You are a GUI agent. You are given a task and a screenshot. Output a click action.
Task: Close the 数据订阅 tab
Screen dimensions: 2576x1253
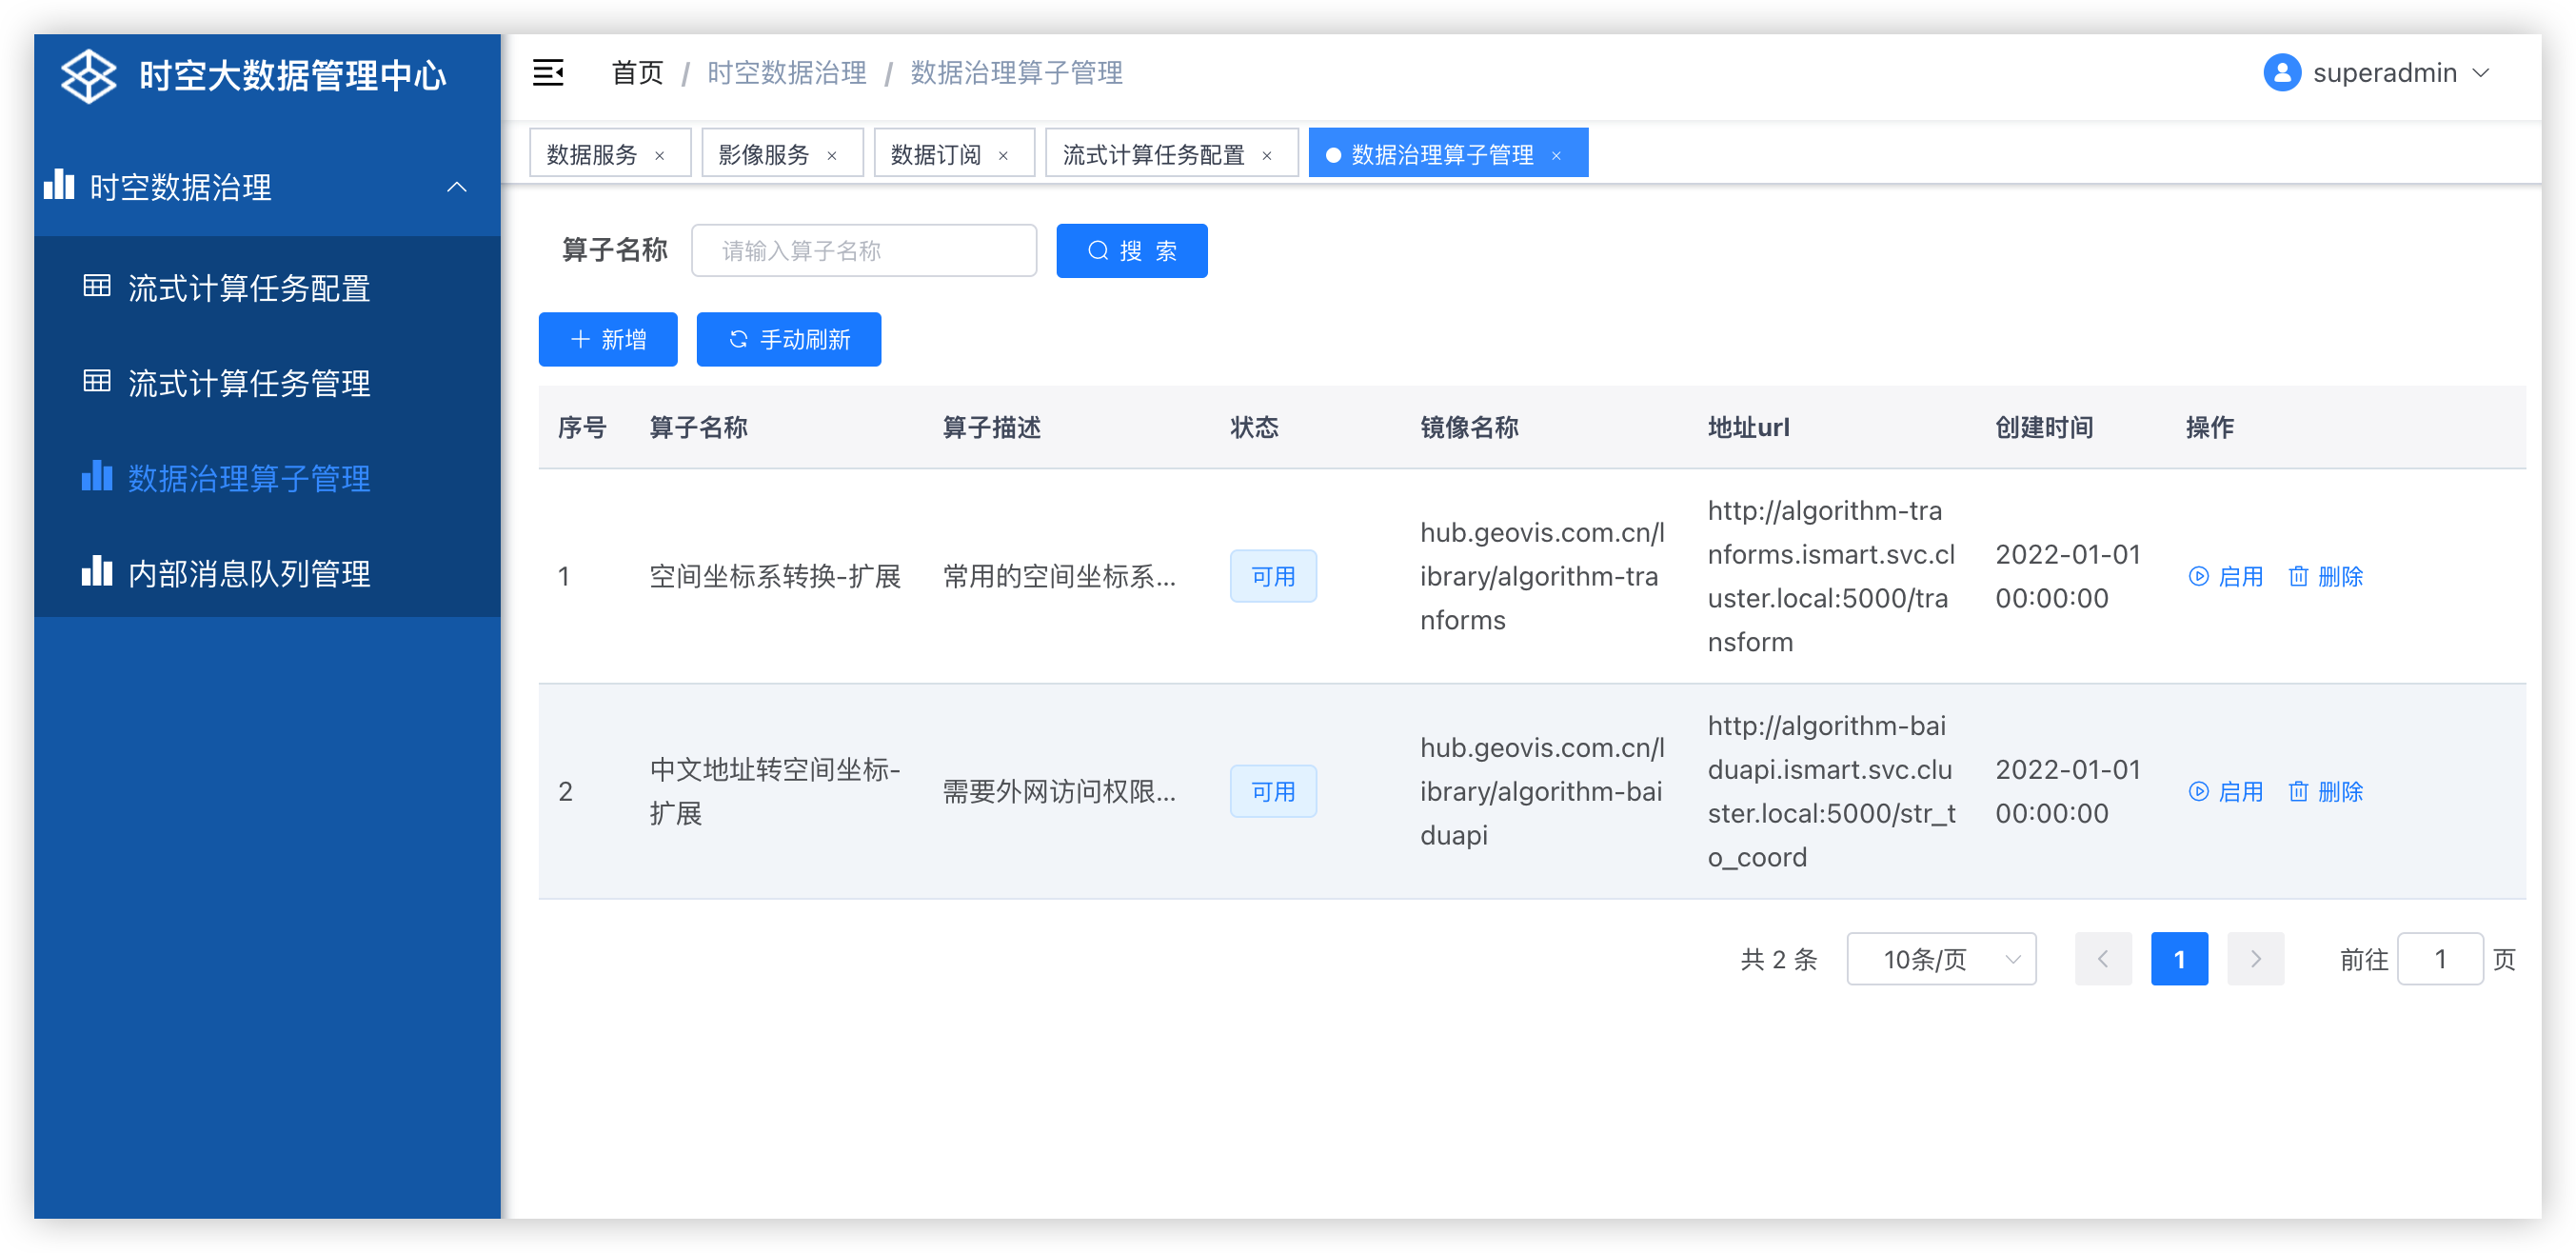1004,156
